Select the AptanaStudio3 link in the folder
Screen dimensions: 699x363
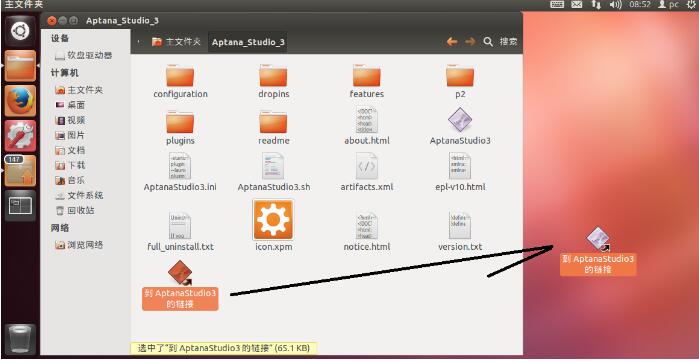click(x=180, y=285)
